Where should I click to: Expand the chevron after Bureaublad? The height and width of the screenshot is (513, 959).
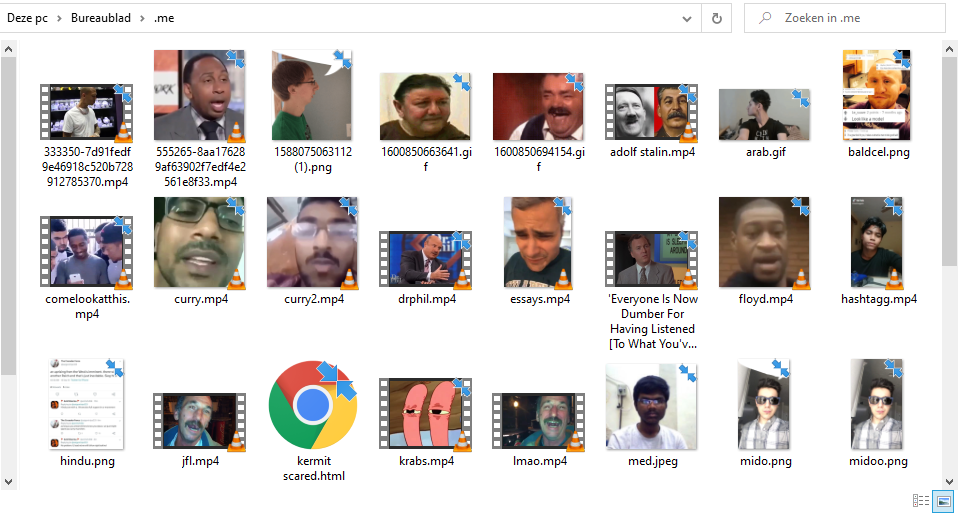(143, 18)
